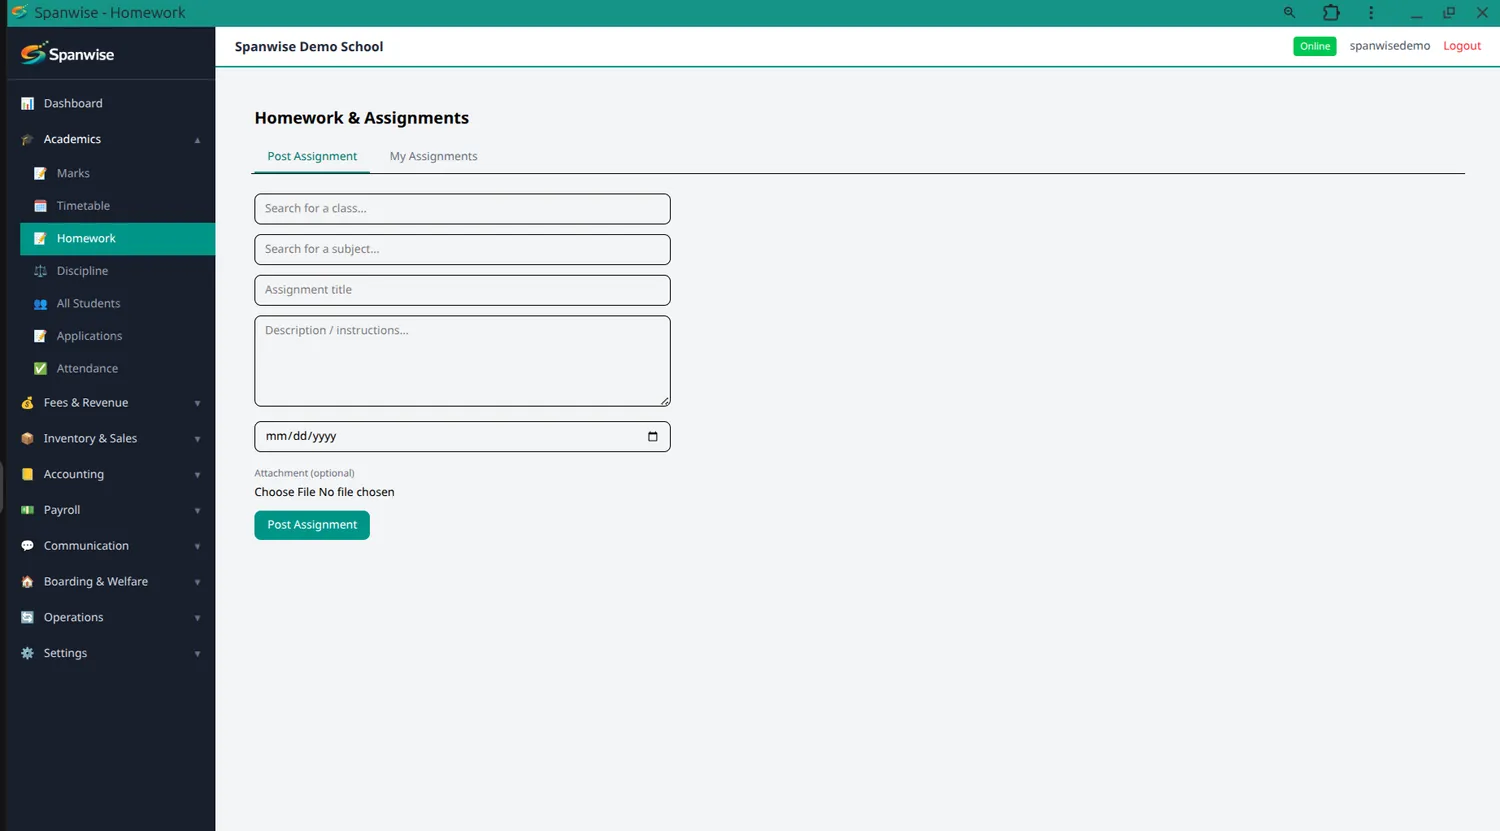The height and width of the screenshot is (831, 1500).
Task: Collapse the Academics section arrow
Action: point(197,140)
